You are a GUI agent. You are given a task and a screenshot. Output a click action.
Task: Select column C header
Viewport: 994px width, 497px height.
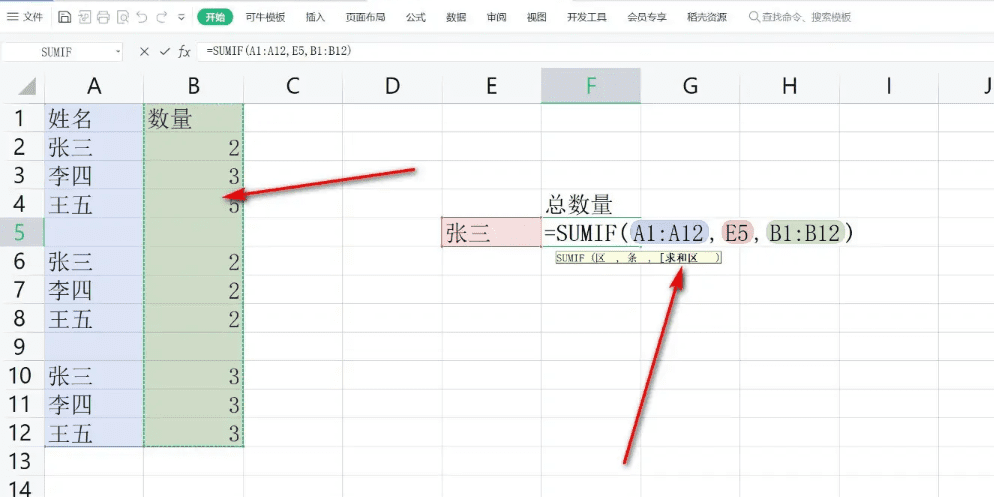[293, 86]
